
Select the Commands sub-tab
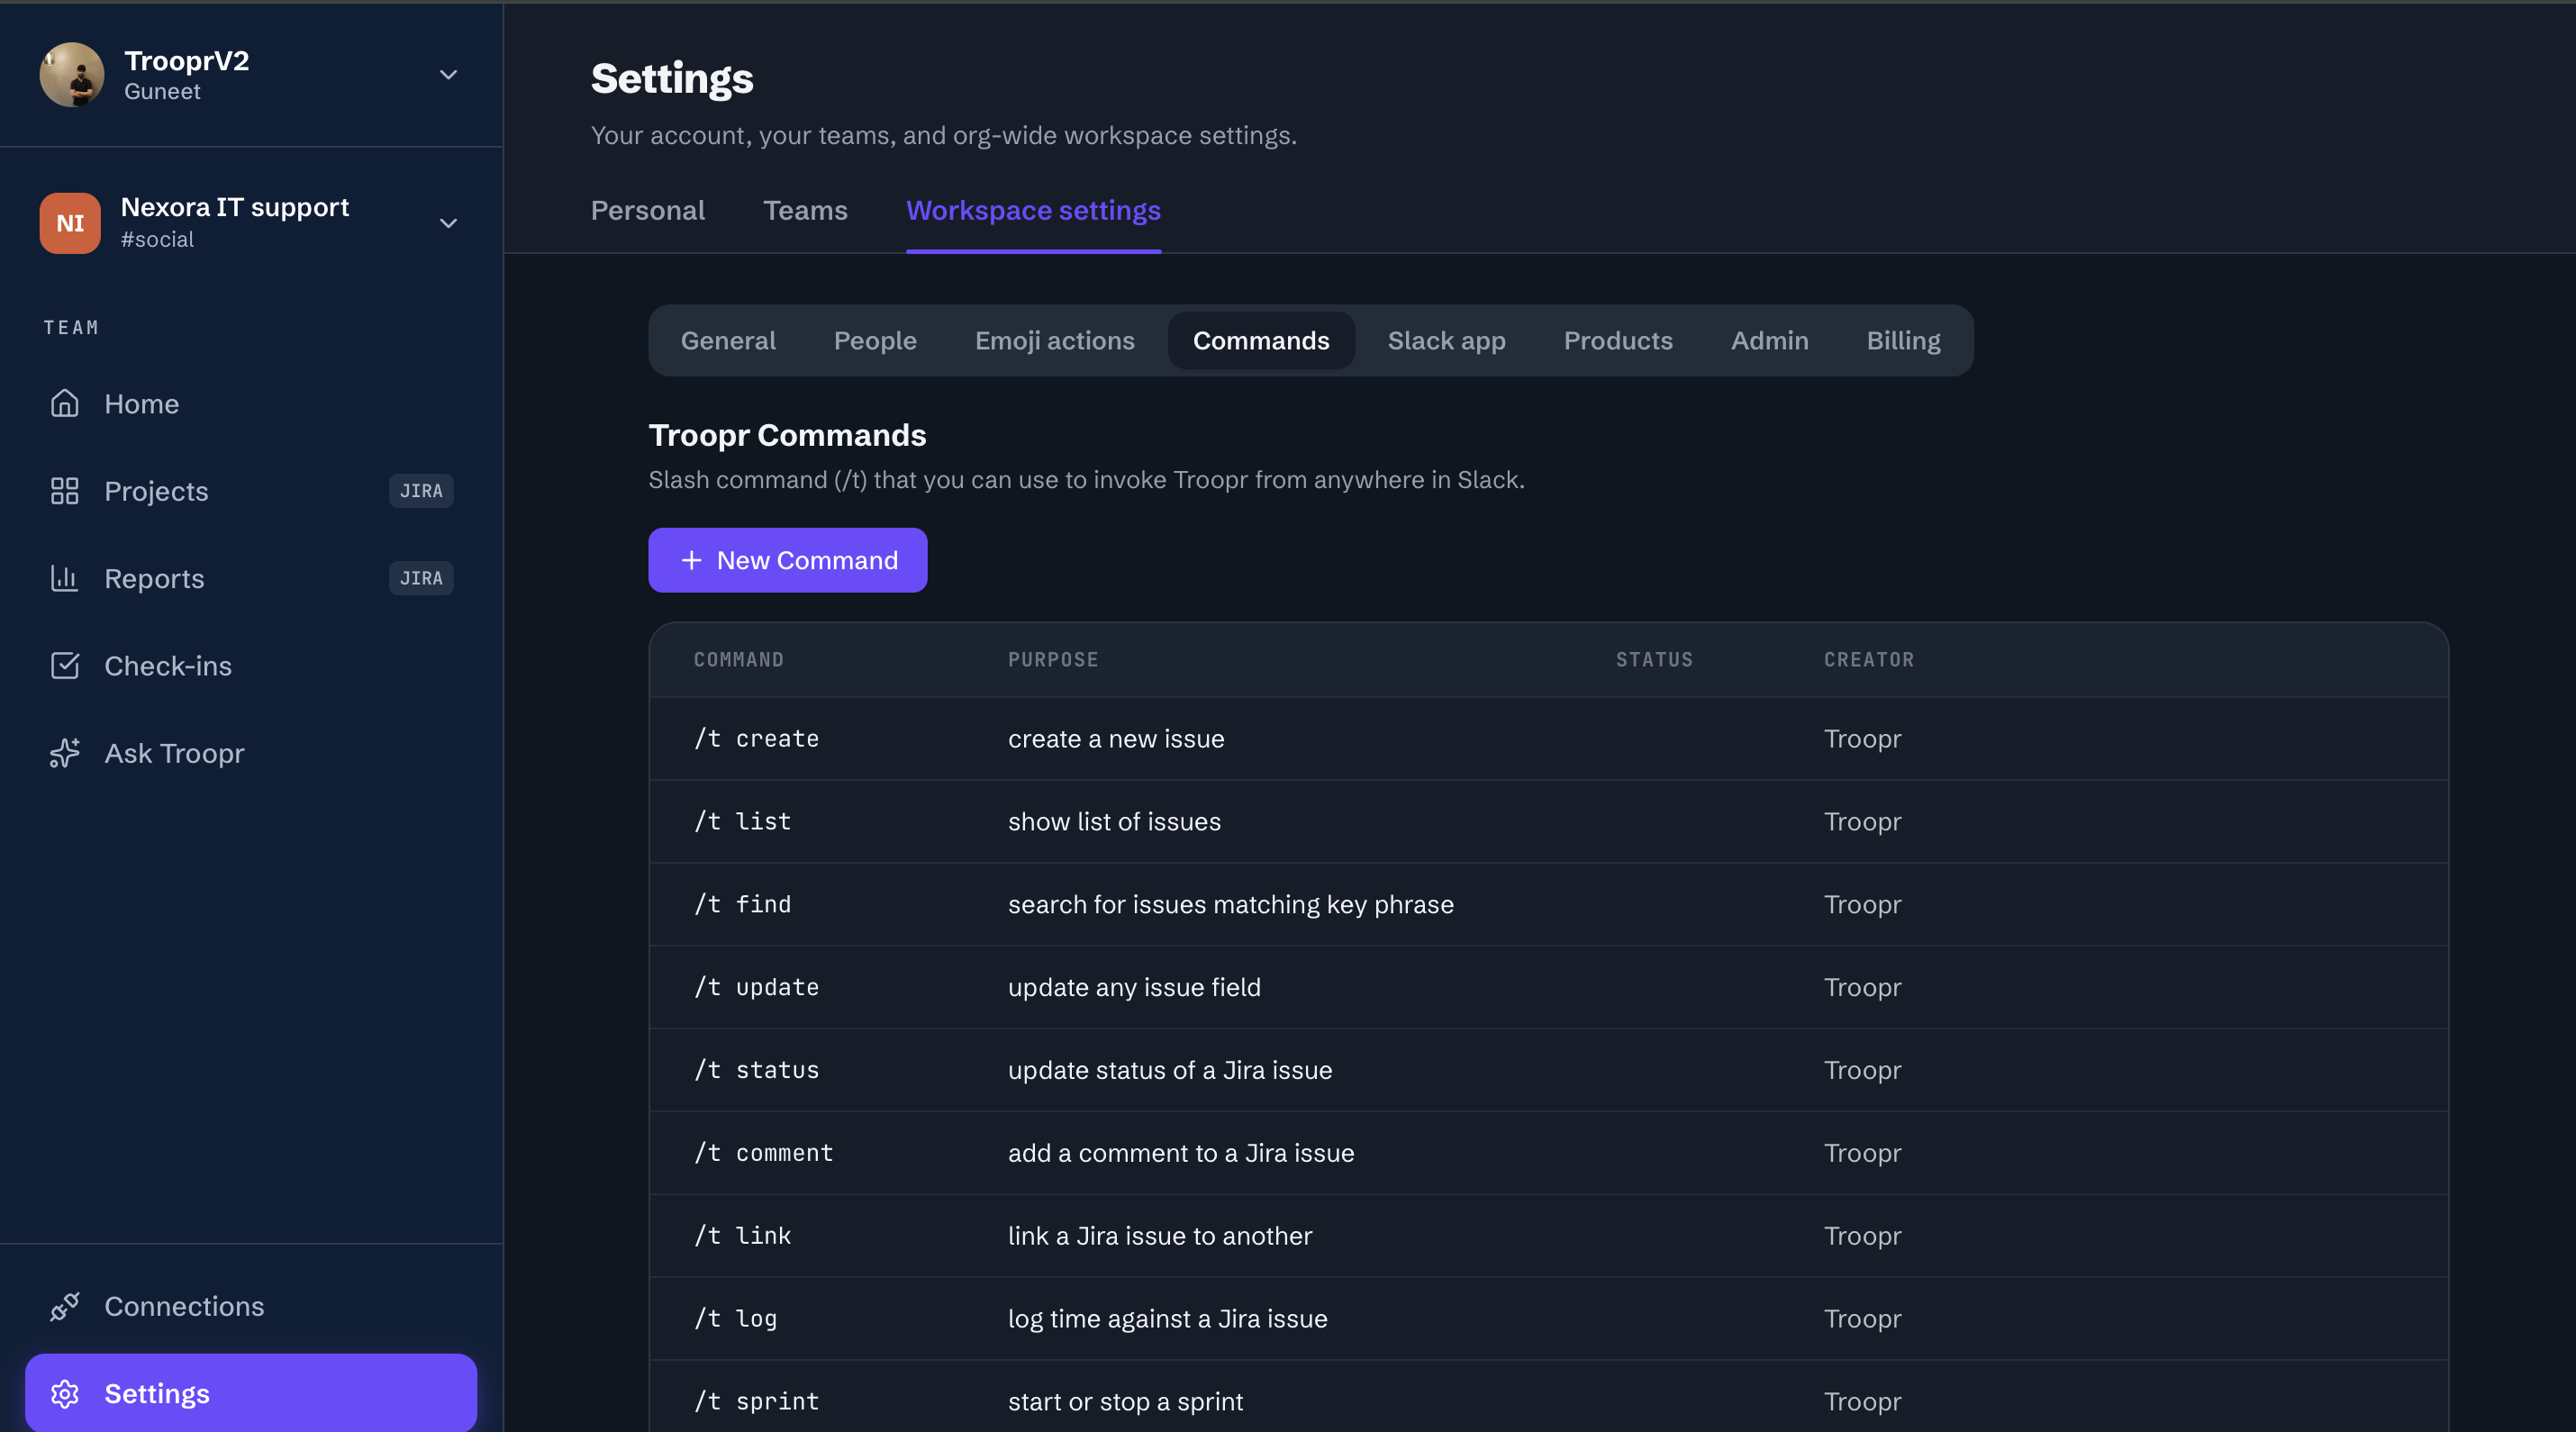pos(1261,340)
